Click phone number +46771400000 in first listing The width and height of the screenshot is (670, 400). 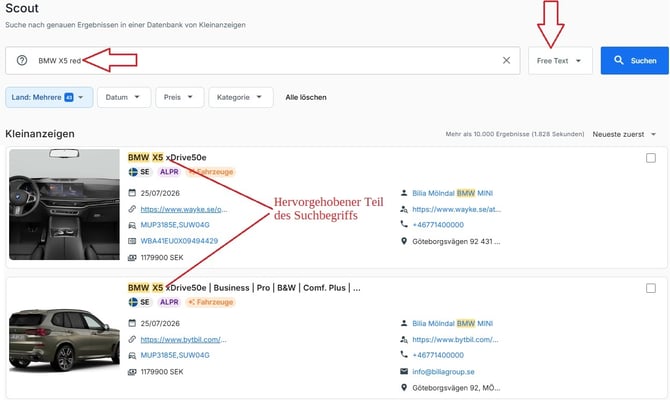(x=438, y=225)
